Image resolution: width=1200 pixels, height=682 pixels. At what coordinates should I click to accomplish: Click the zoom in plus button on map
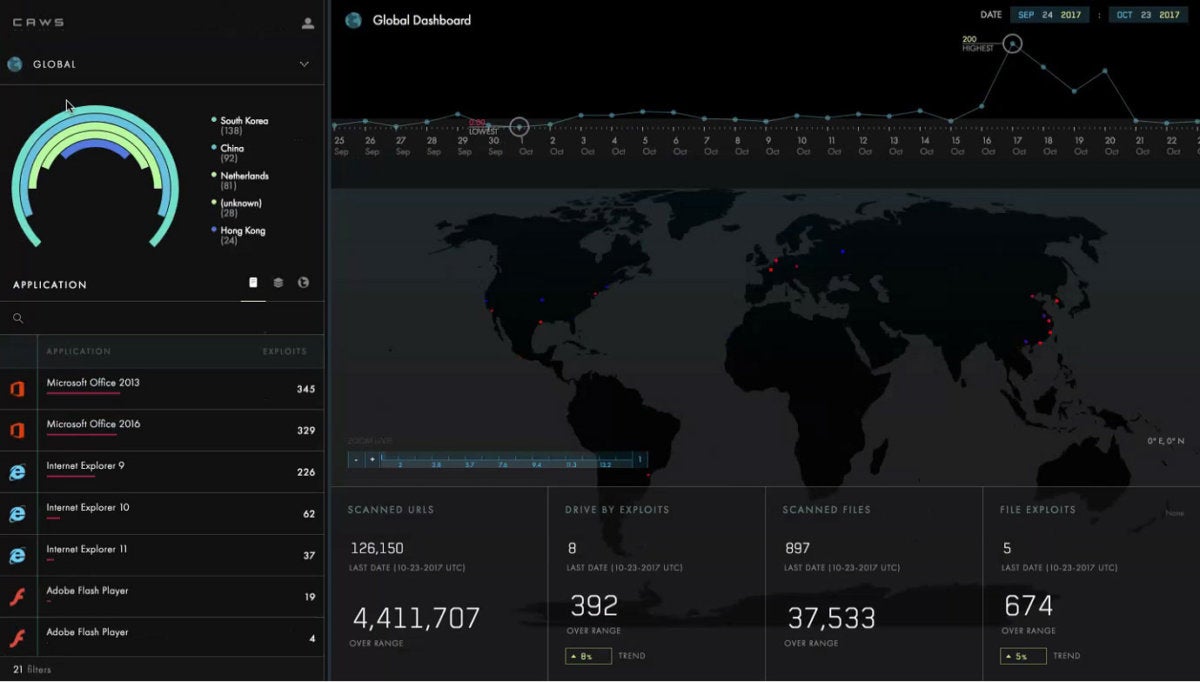[372, 460]
